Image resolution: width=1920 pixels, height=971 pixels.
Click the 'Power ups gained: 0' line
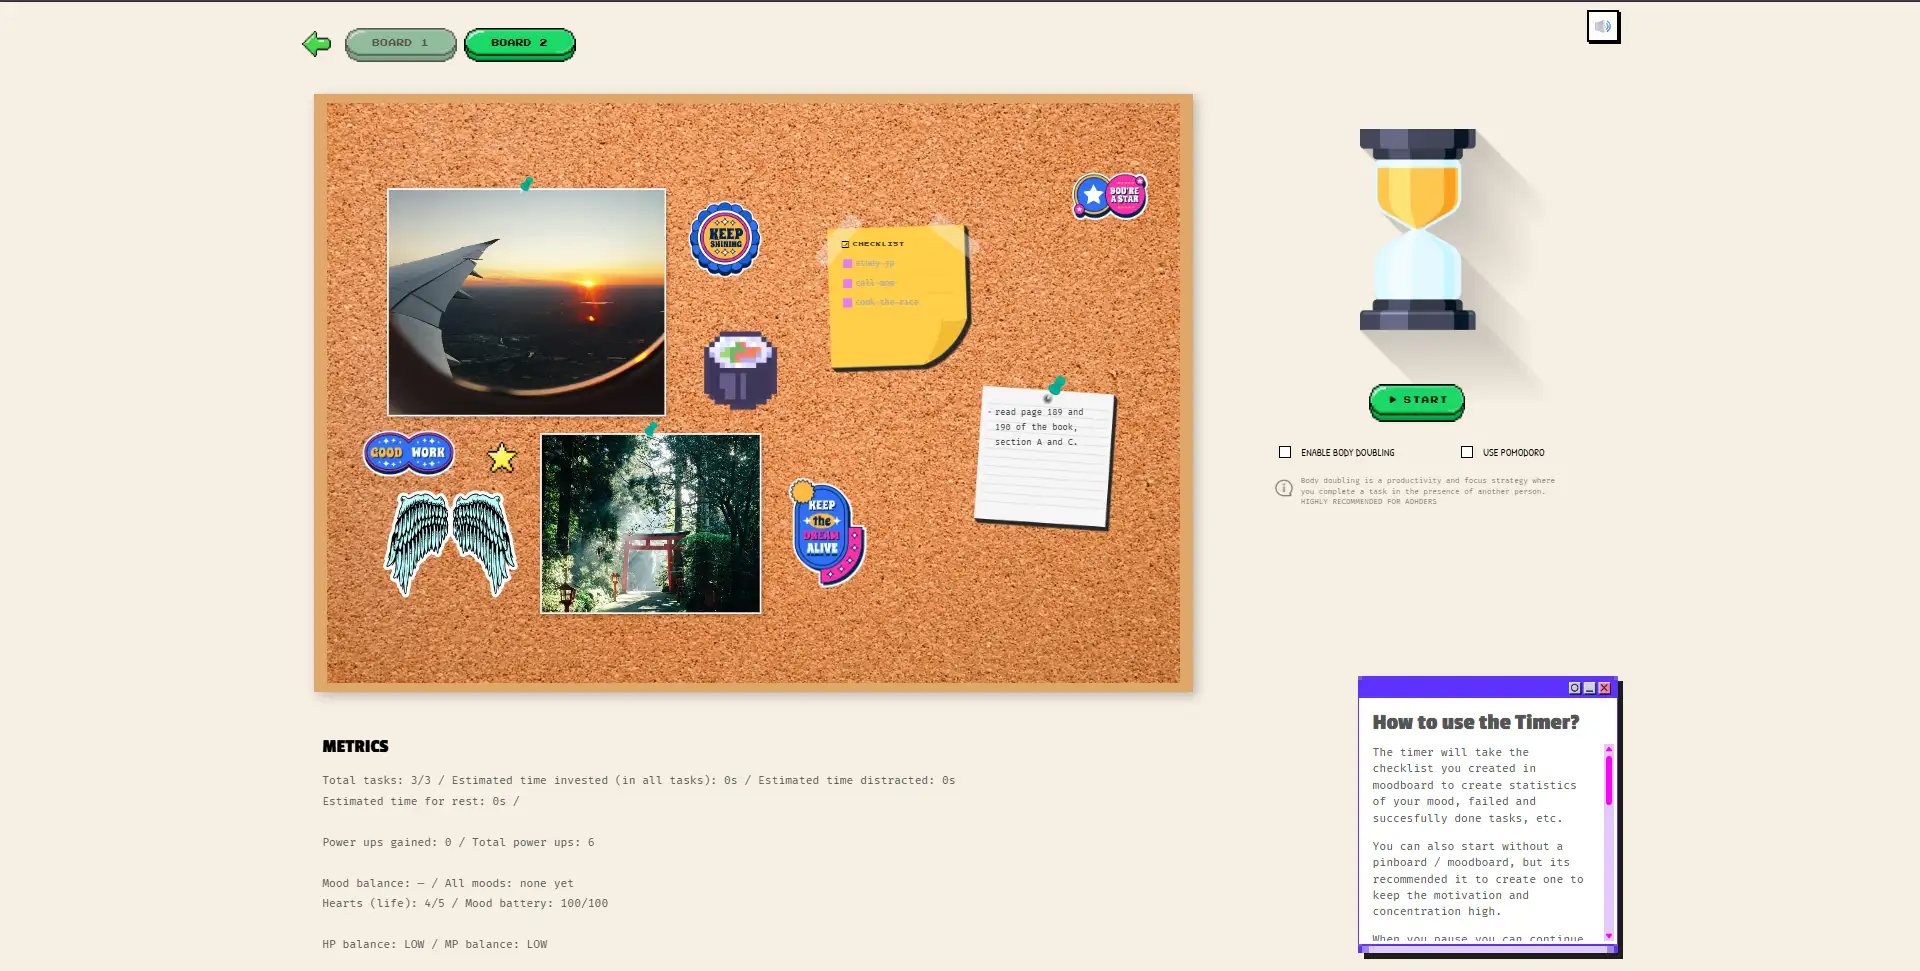(458, 842)
